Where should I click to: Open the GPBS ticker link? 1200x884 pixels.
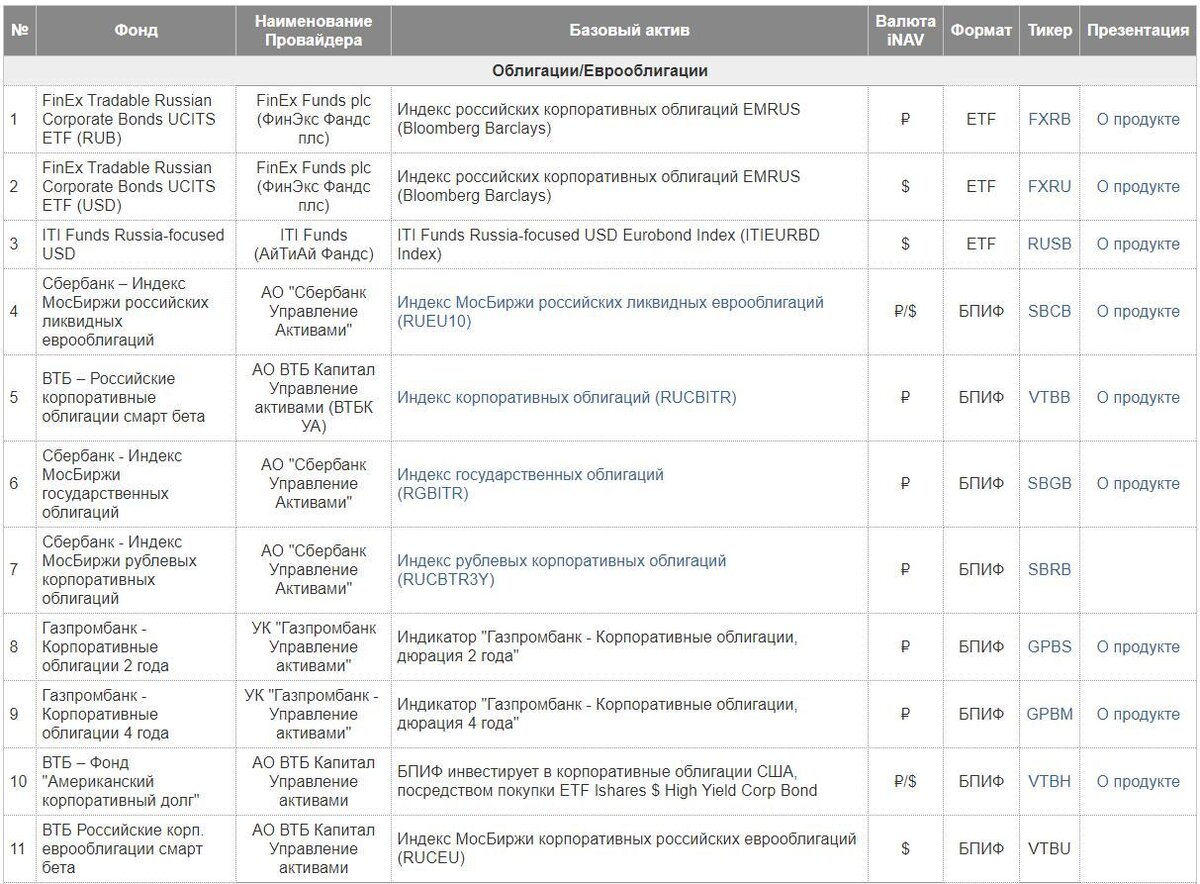(x=1049, y=646)
